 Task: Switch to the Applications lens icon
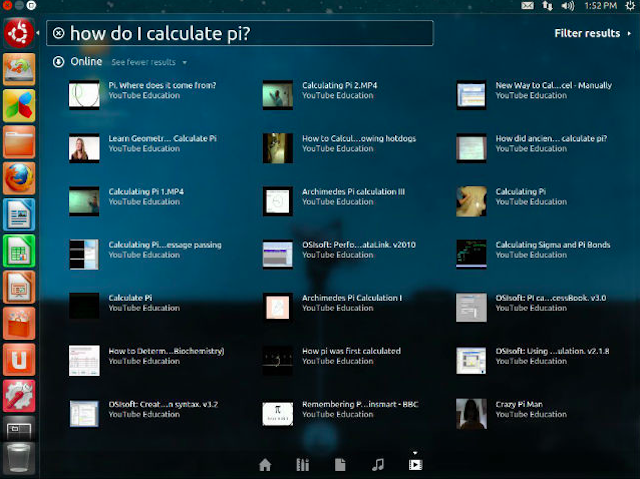pyautogui.click(x=302, y=464)
